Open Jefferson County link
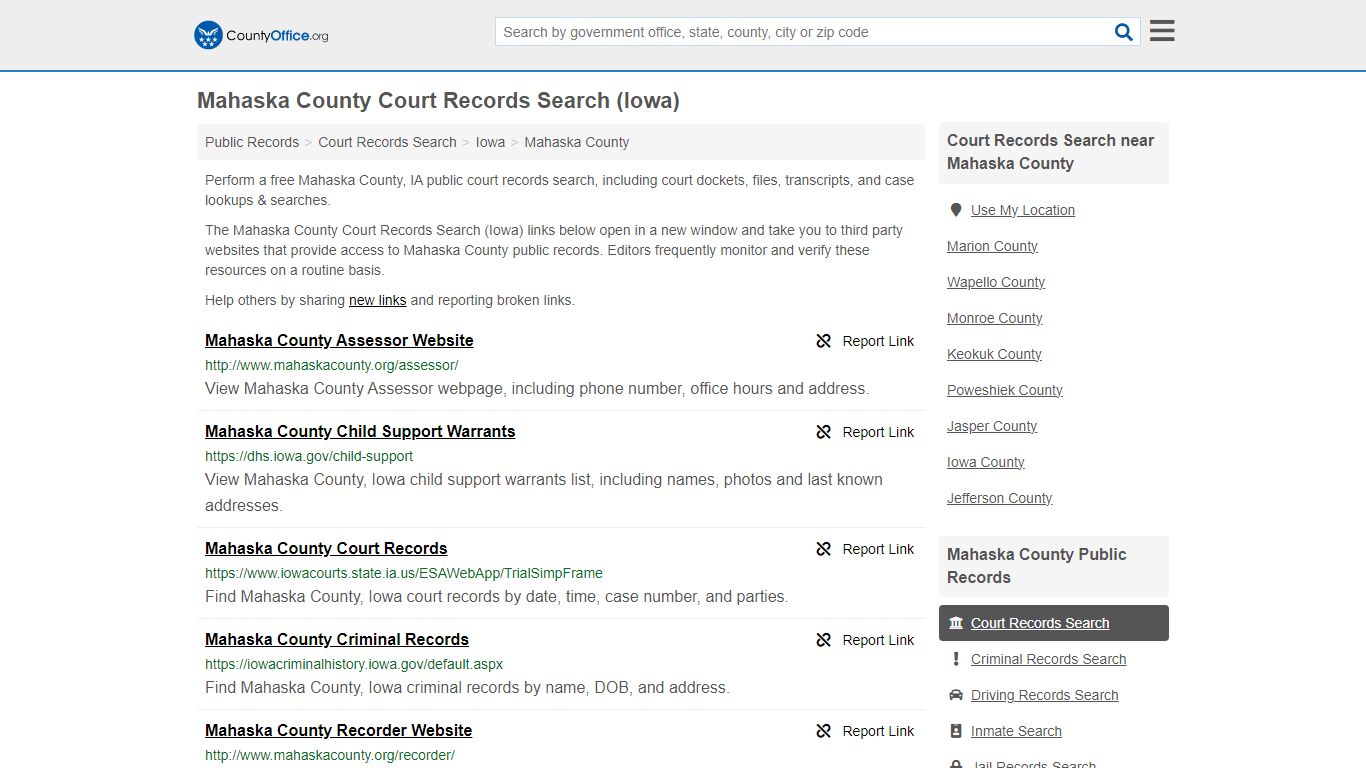The image size is (1366, 768). [1000, 498]
